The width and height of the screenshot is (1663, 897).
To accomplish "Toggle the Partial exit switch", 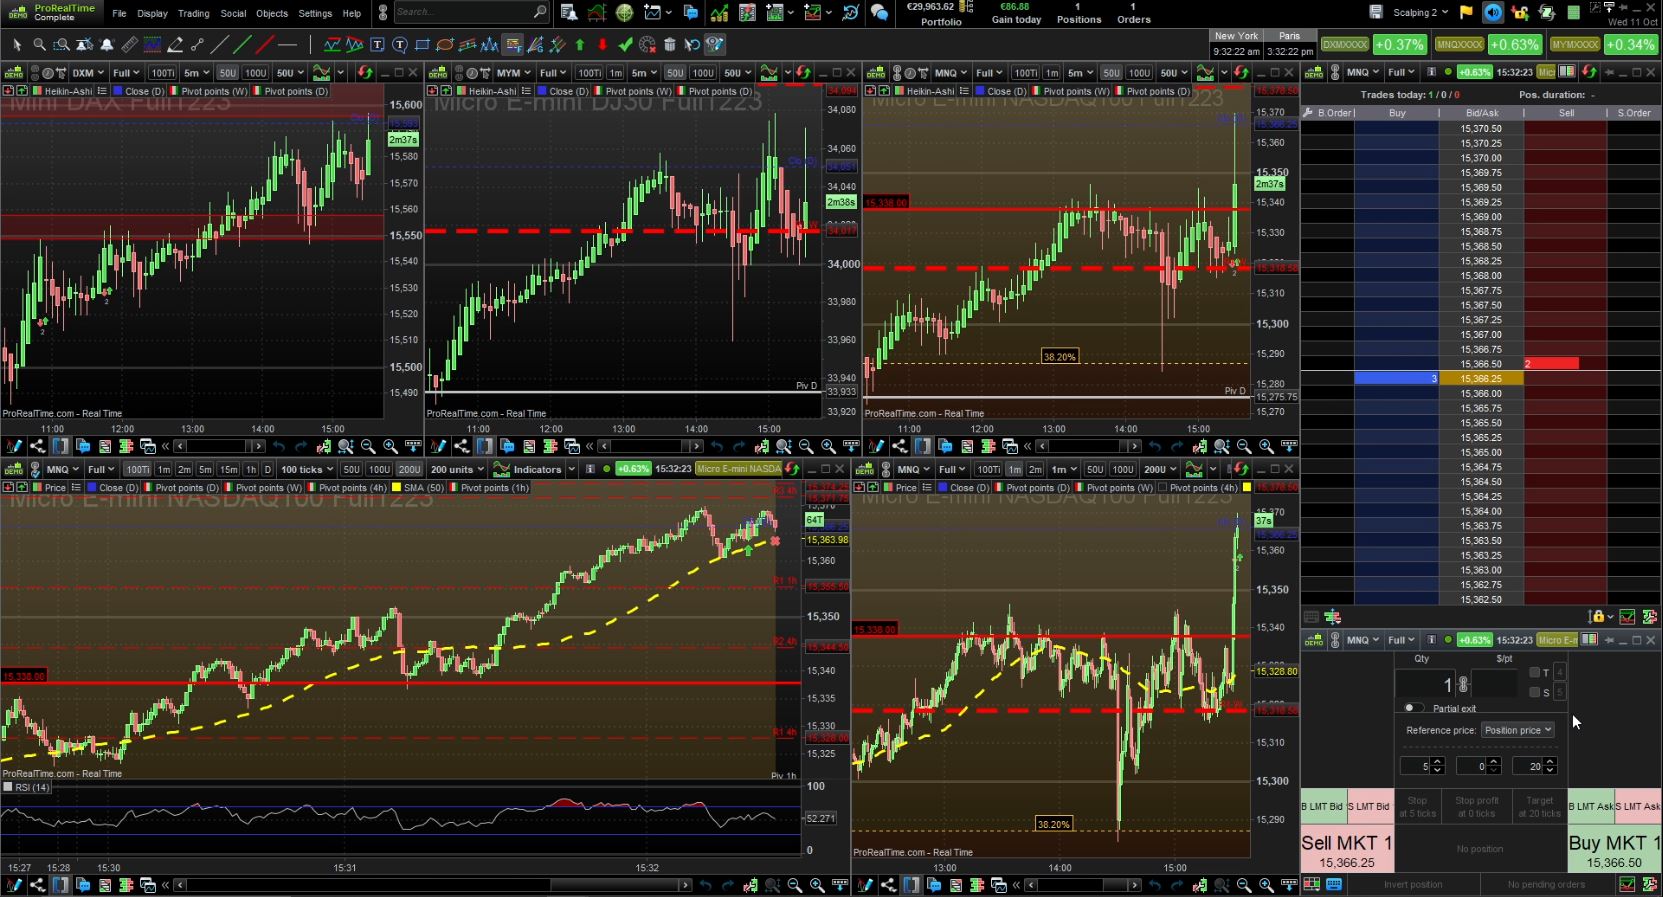I will 1412,708.
